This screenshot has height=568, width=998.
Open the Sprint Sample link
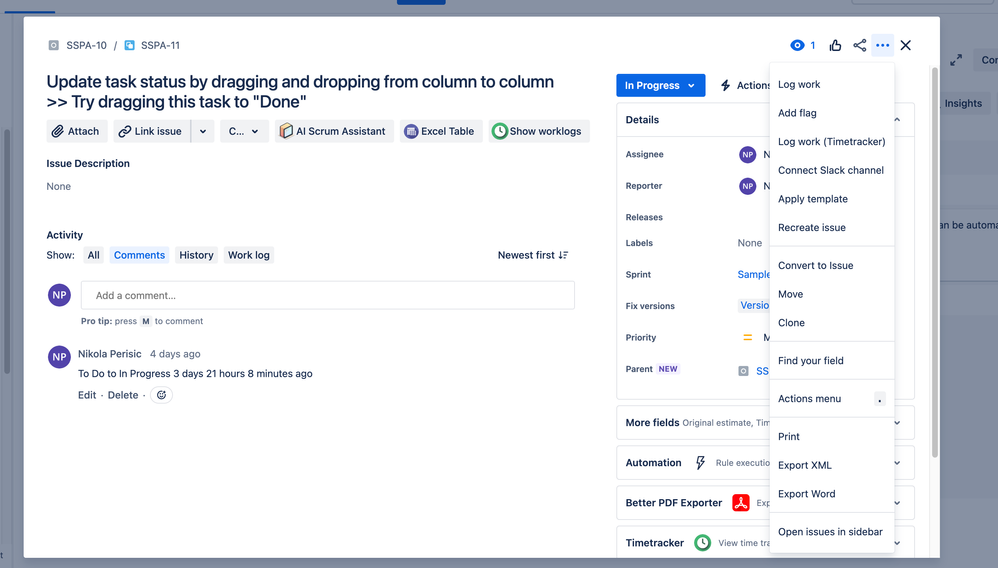coord(754,274)
